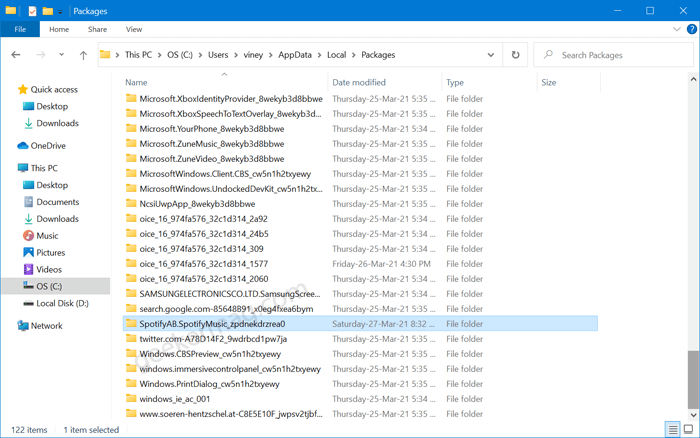Expand the chevron after 'OS (C:)' breadcrumb
This screenshot has width=700, height=438.
(x=200, y=55)
